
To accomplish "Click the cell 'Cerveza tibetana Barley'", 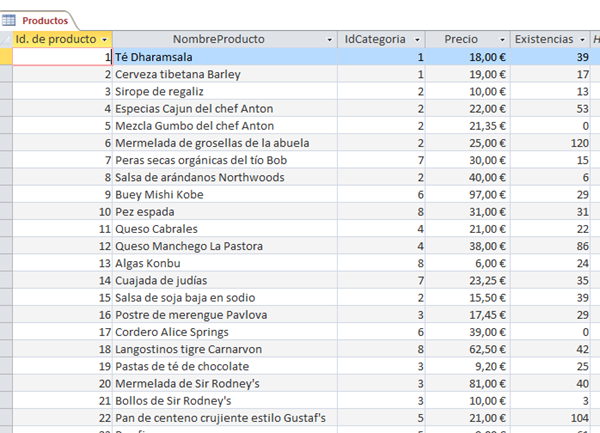I will tap(225, 74).
